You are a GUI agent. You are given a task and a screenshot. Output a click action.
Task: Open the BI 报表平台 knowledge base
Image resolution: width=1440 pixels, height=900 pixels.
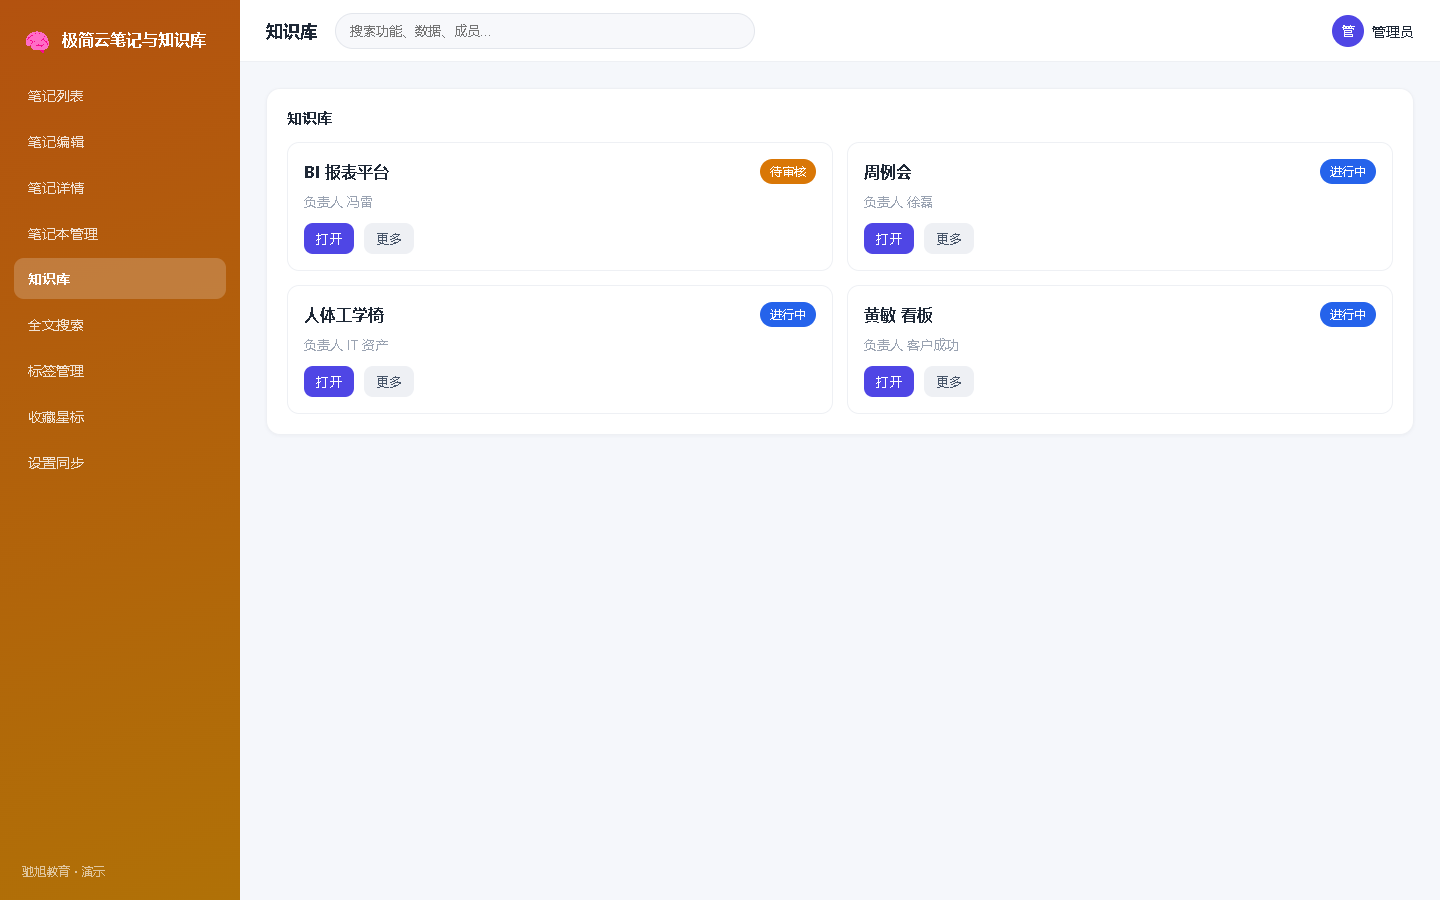pos(329,239)
